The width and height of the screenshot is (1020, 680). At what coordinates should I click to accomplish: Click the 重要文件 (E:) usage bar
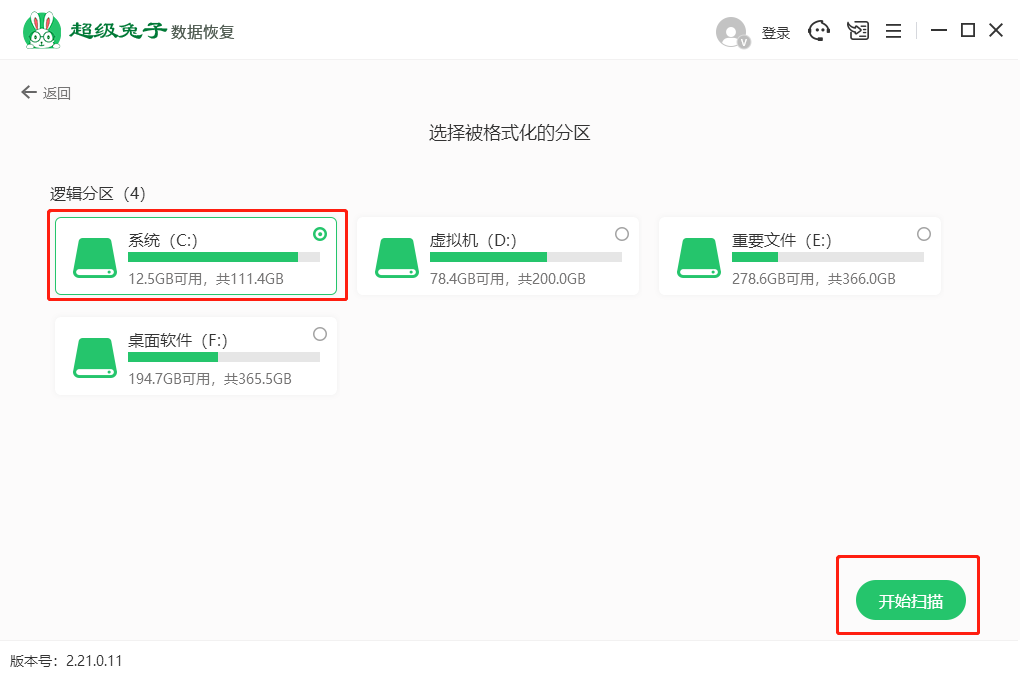coord(827,257)
